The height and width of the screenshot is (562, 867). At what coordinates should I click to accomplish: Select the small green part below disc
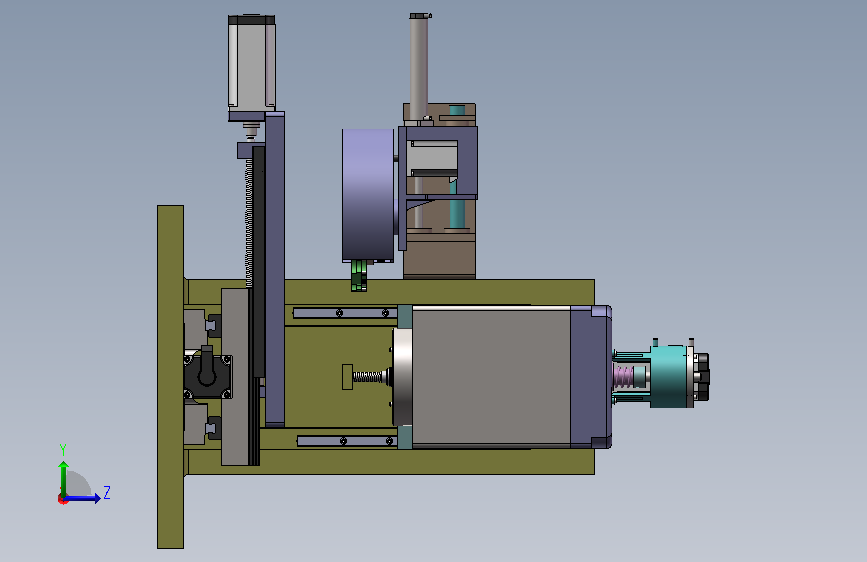pyautogui.click(x=359, y=275)
